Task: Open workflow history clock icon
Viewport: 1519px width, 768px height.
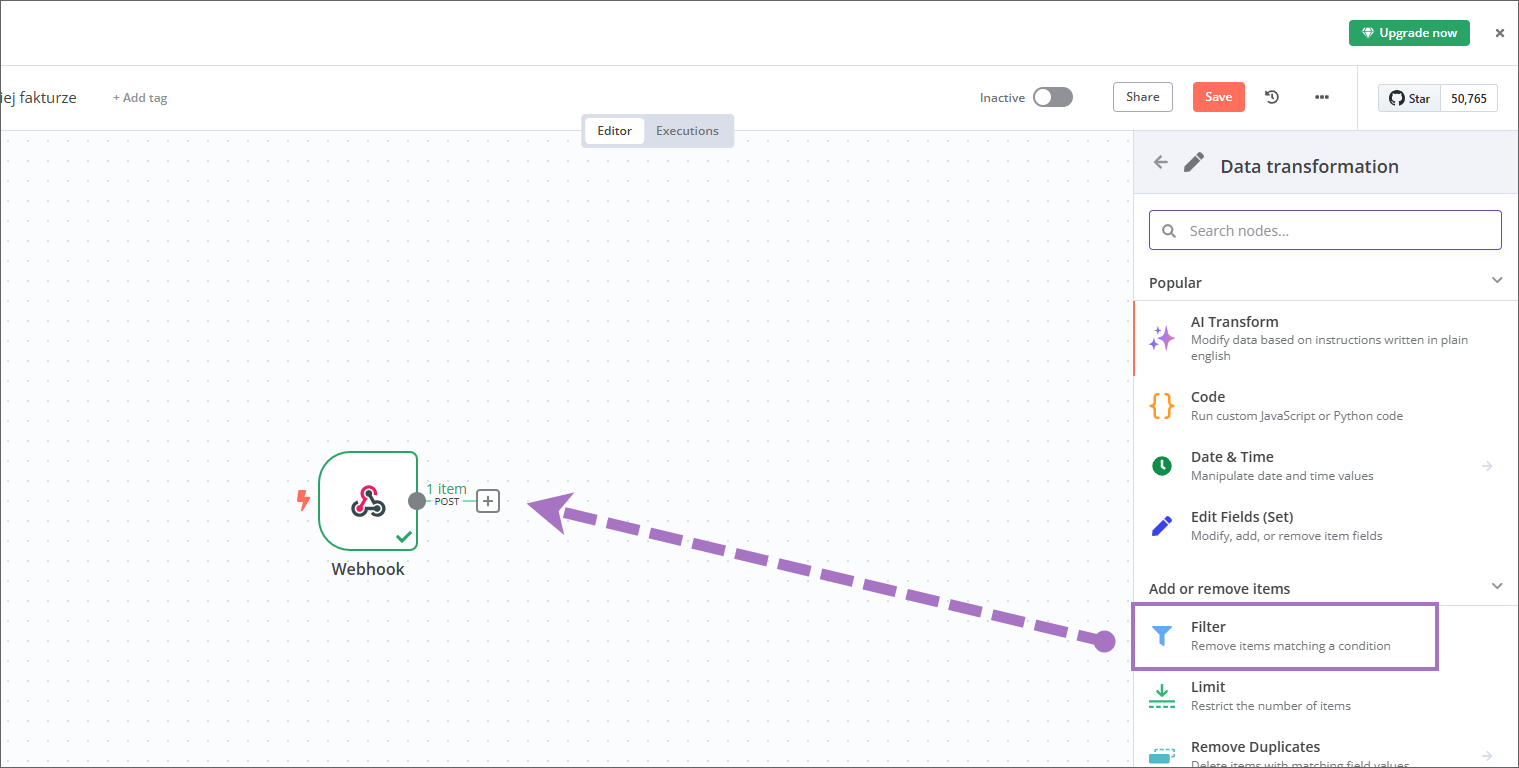Action: tap(1272, 97)
